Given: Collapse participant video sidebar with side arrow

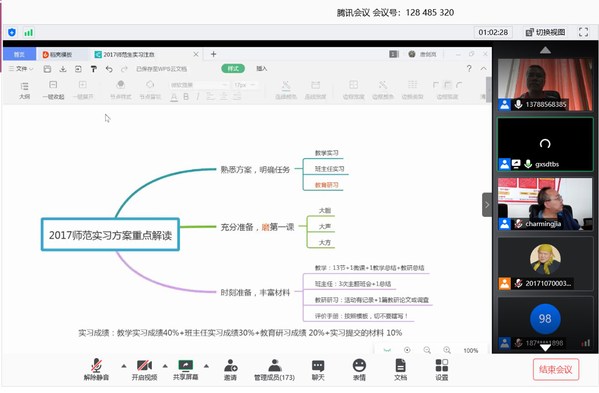Looking at the screenshot, I should 487,205.
